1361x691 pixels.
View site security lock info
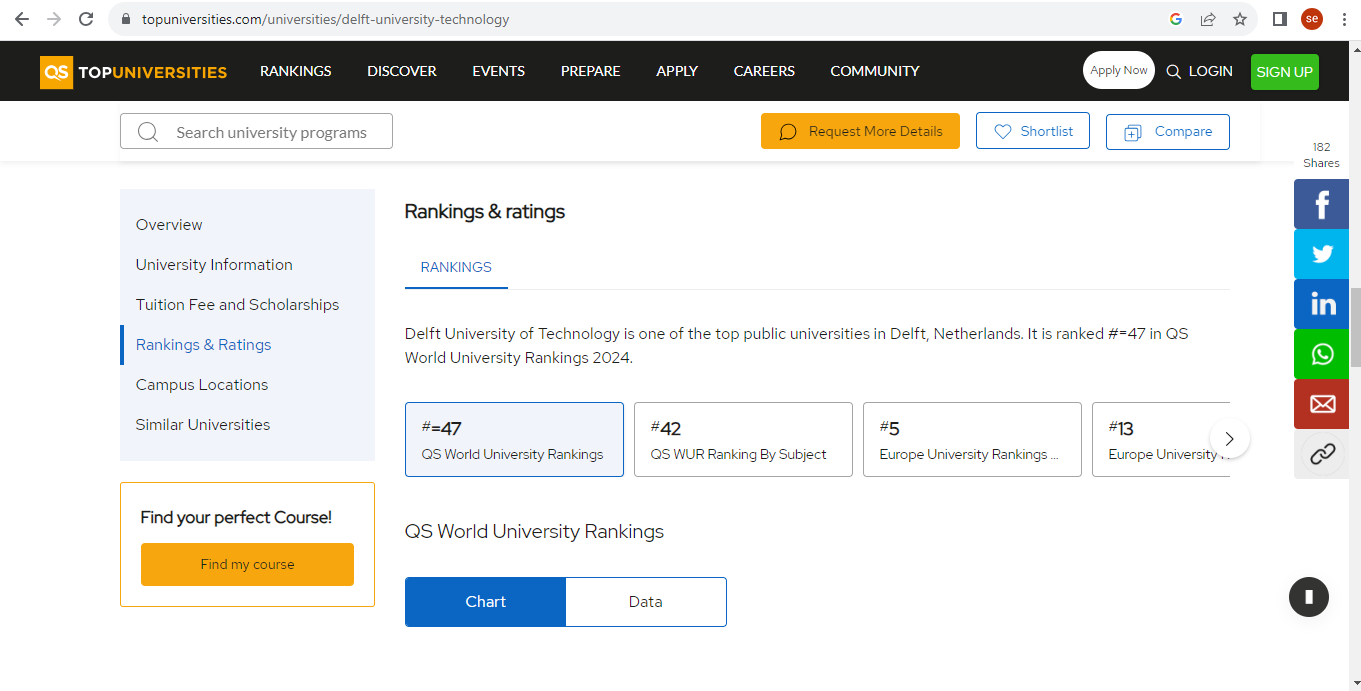point(125,19)
